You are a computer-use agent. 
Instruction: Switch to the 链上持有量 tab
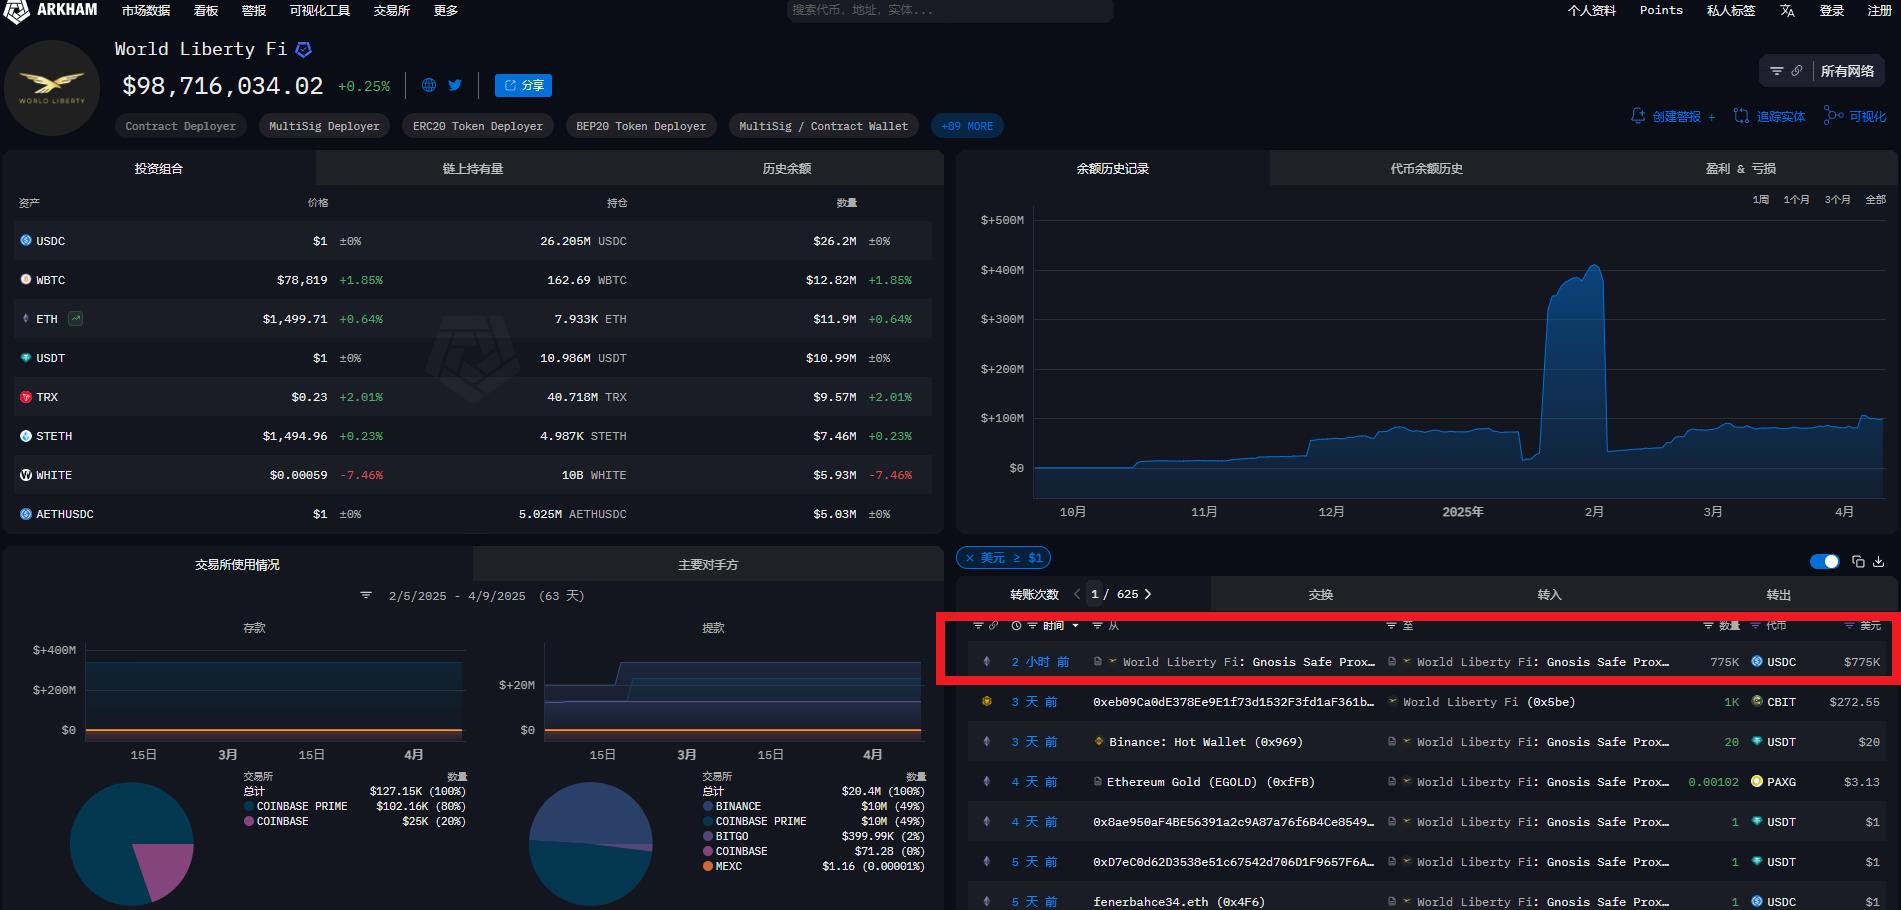point(473,168)
